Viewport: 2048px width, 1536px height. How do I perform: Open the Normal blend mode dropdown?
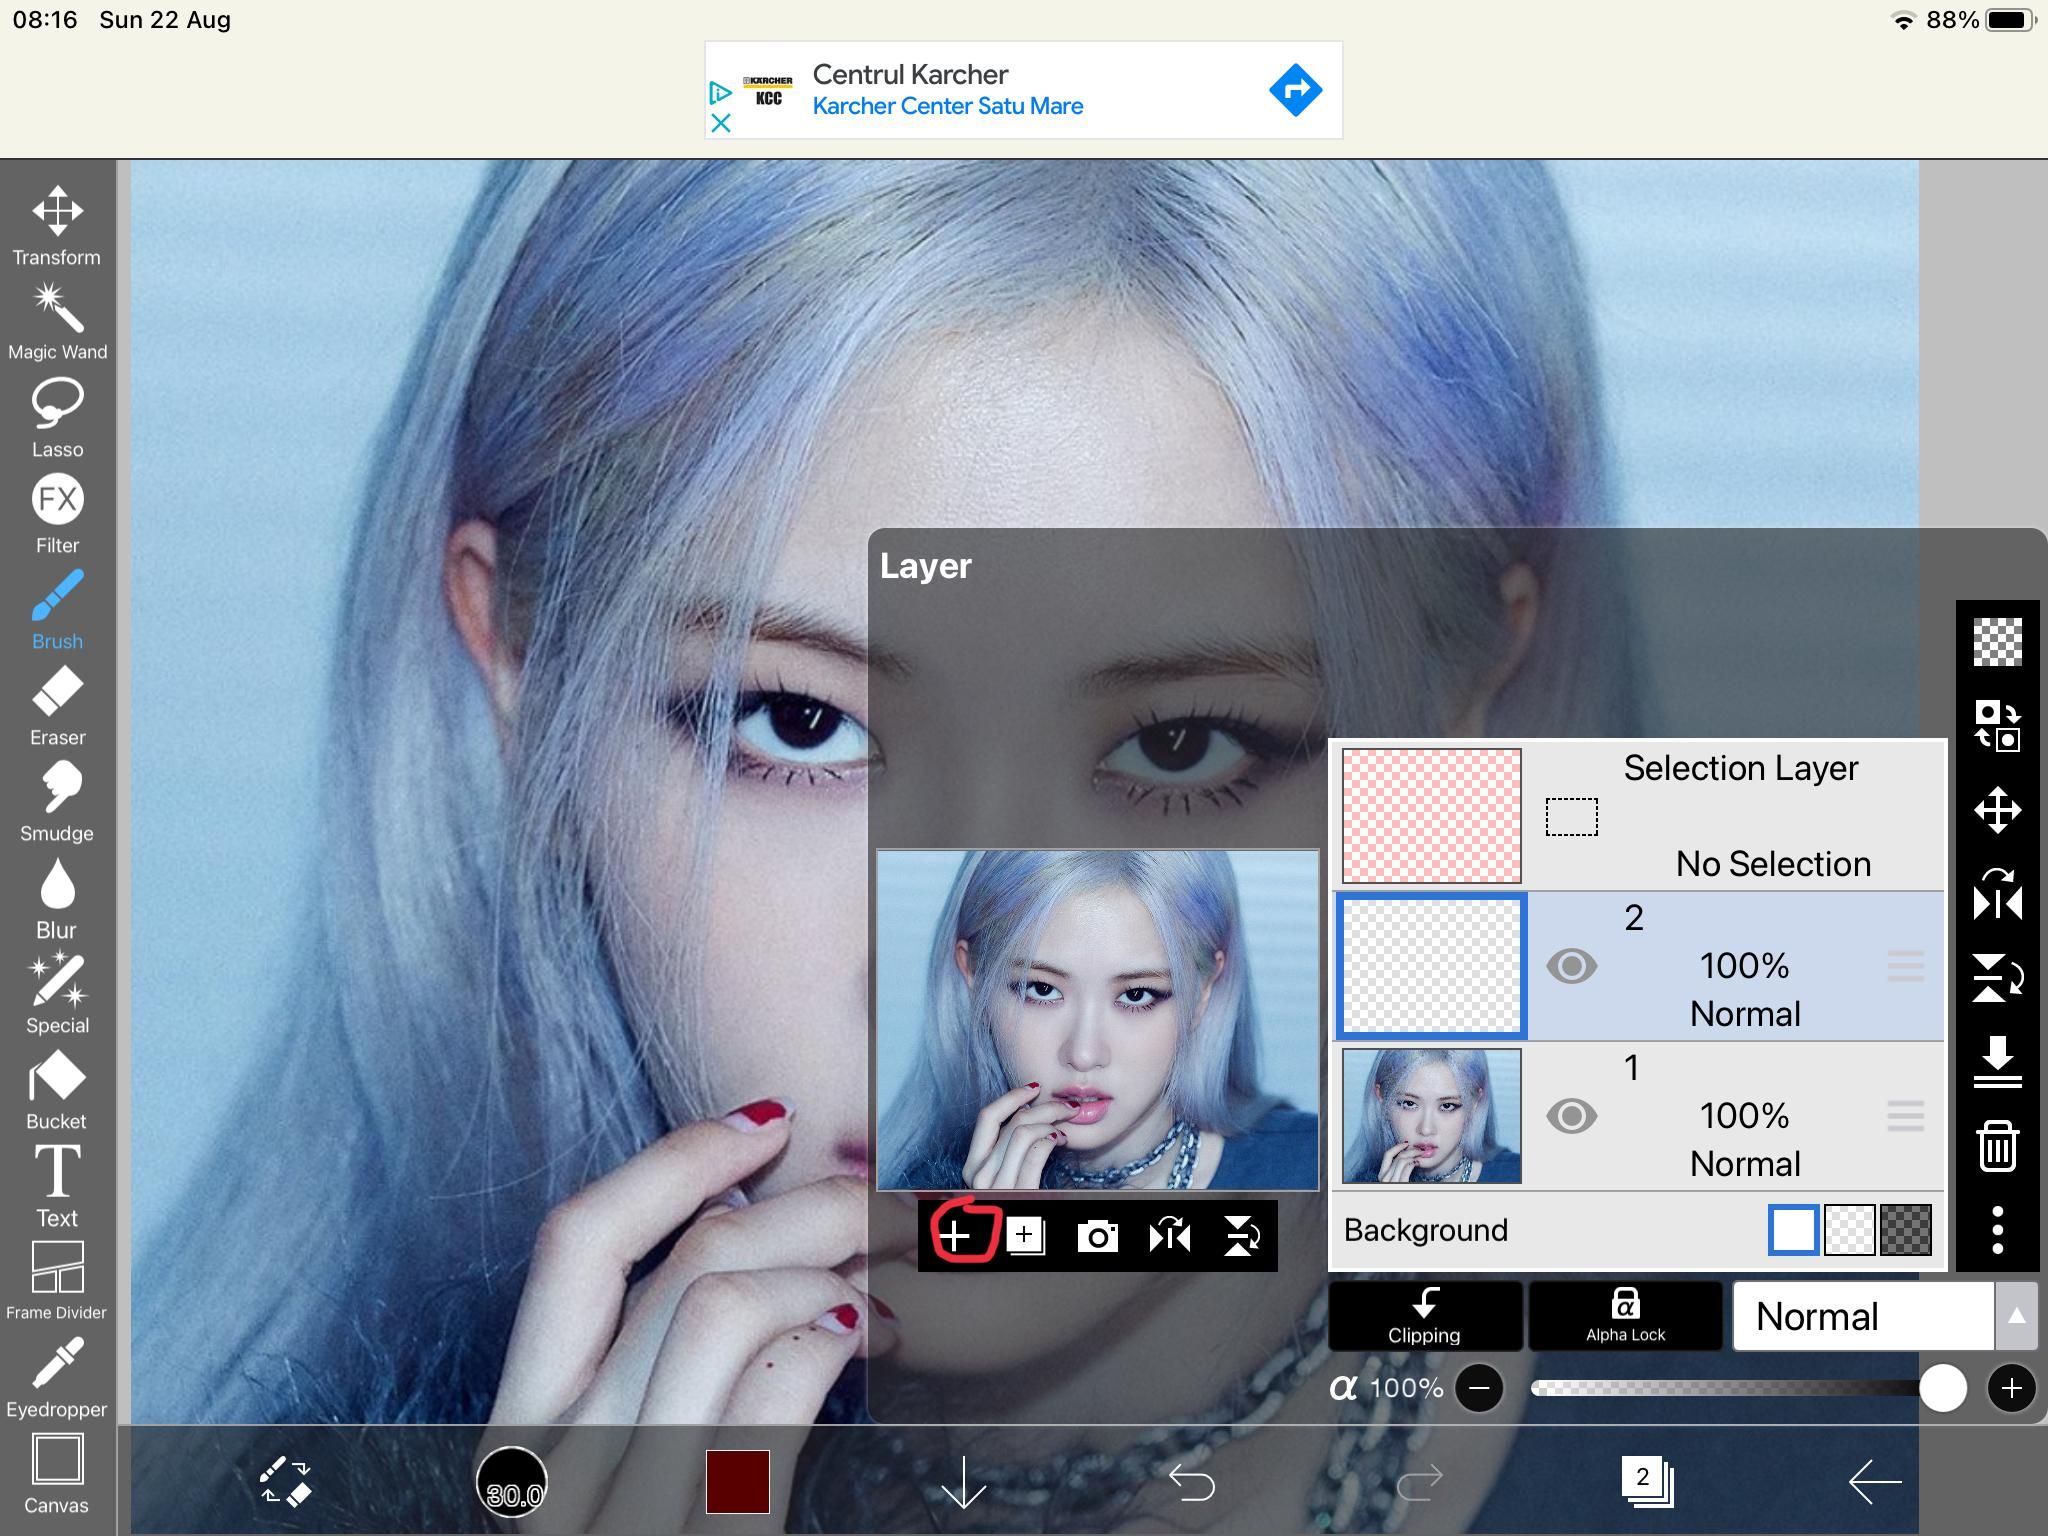(1862, 1316)
